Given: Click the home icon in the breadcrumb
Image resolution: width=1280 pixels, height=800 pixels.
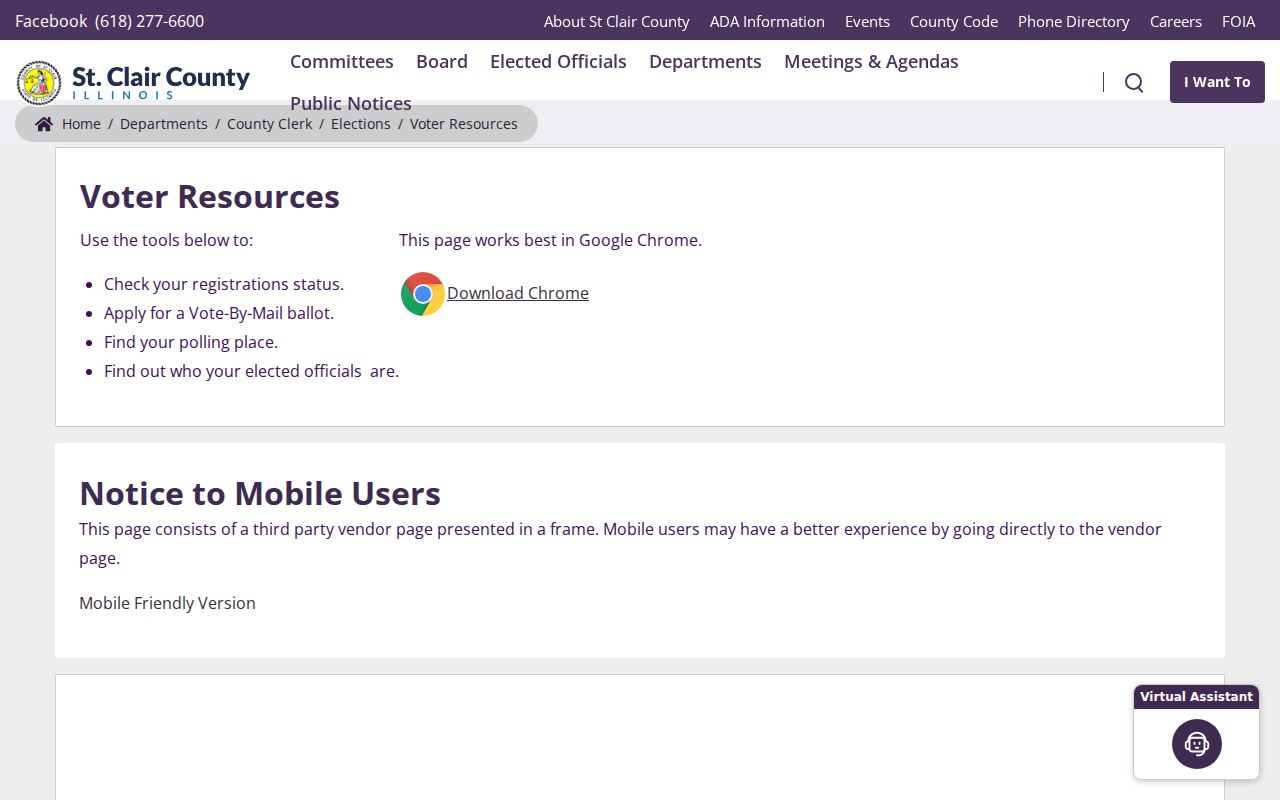Looking at the screenshot, I should [x=44, y=124].
